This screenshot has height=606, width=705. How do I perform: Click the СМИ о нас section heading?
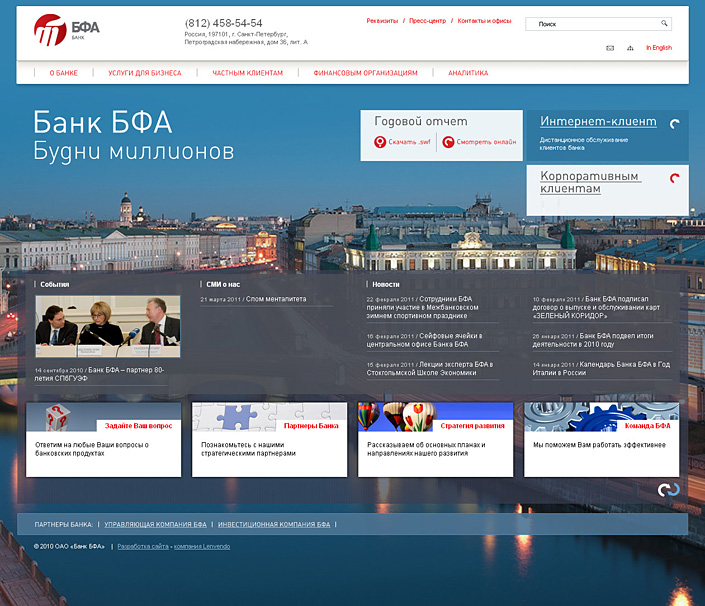click(223, 285)
